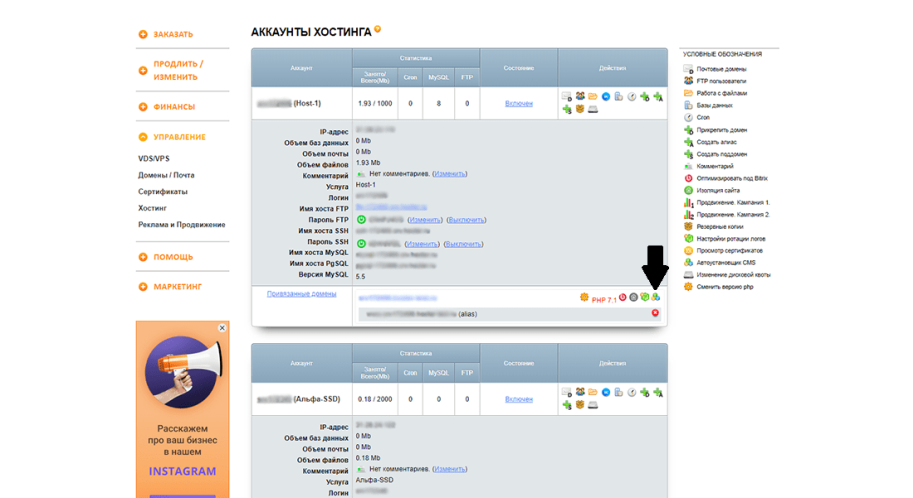The height and width of the screenshot is (498, 913).
Task: Open VDS/VPS in management menu
Action: 154,158
